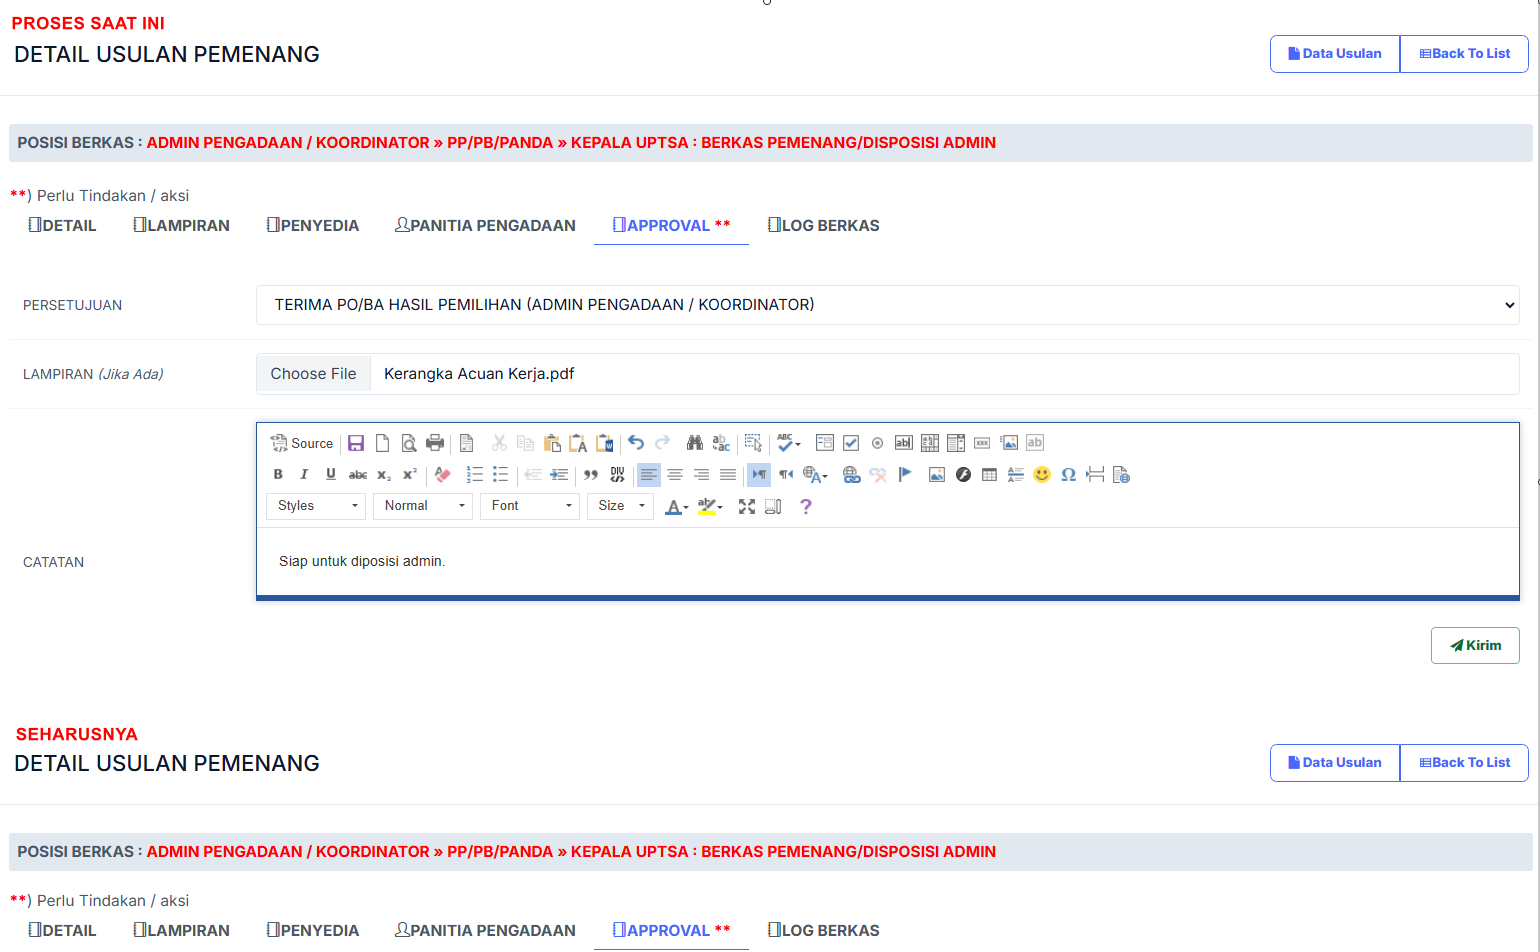Insert a table into the note

[989, 475]
